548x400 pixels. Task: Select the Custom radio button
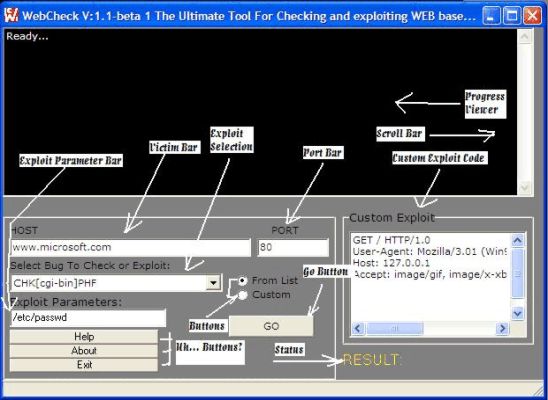[243, 295]
